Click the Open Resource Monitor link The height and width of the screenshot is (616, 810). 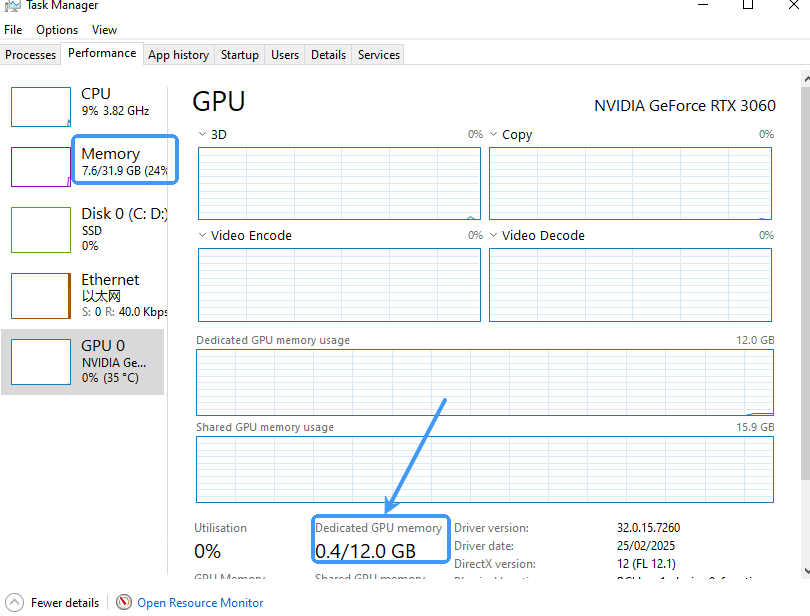pyautogui.click(x=200, y=603)
